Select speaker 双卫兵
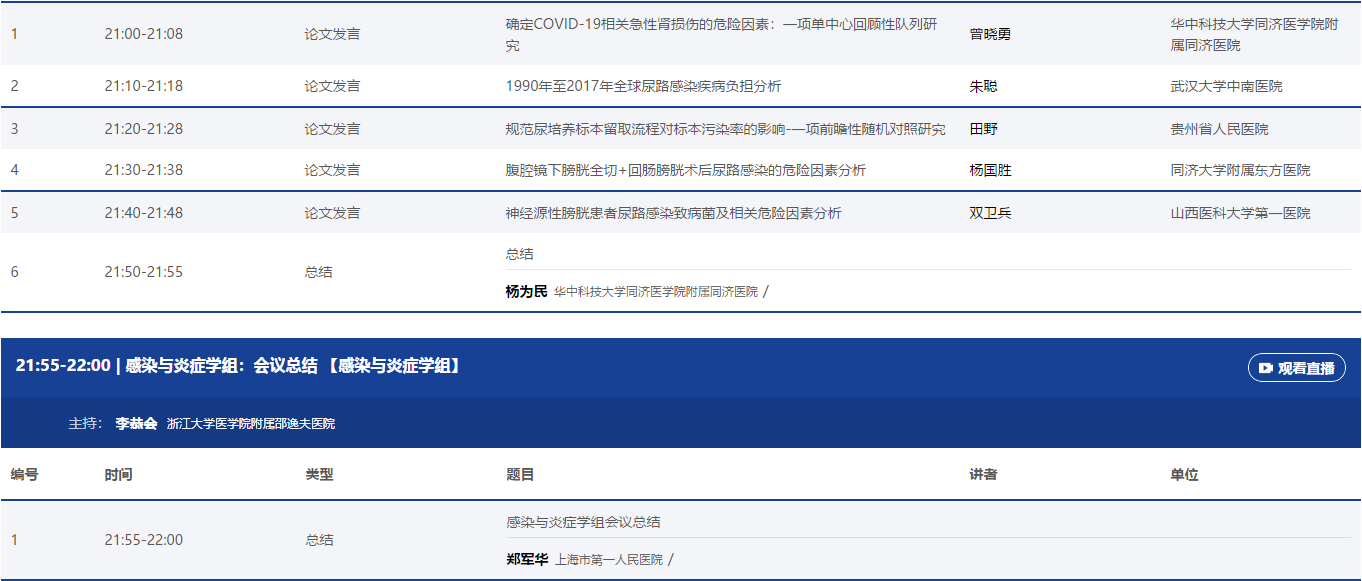 (x=990, y=213)
